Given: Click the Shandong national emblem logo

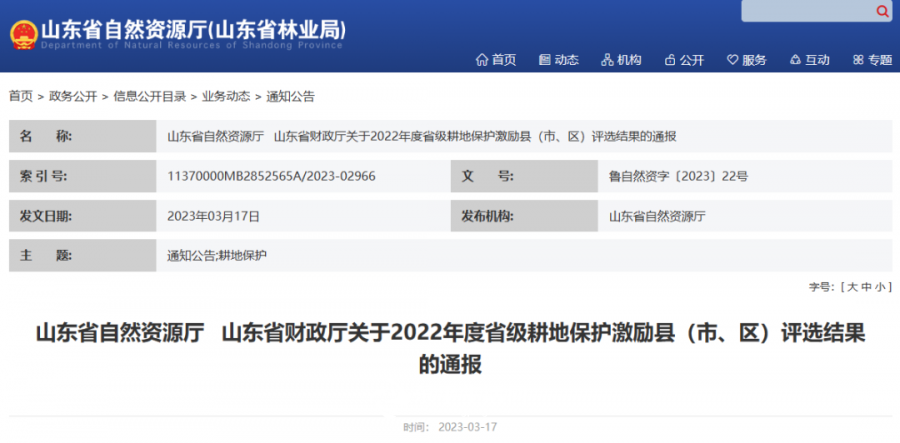Looking at the screenshot, I should click(x=23, y=35).
